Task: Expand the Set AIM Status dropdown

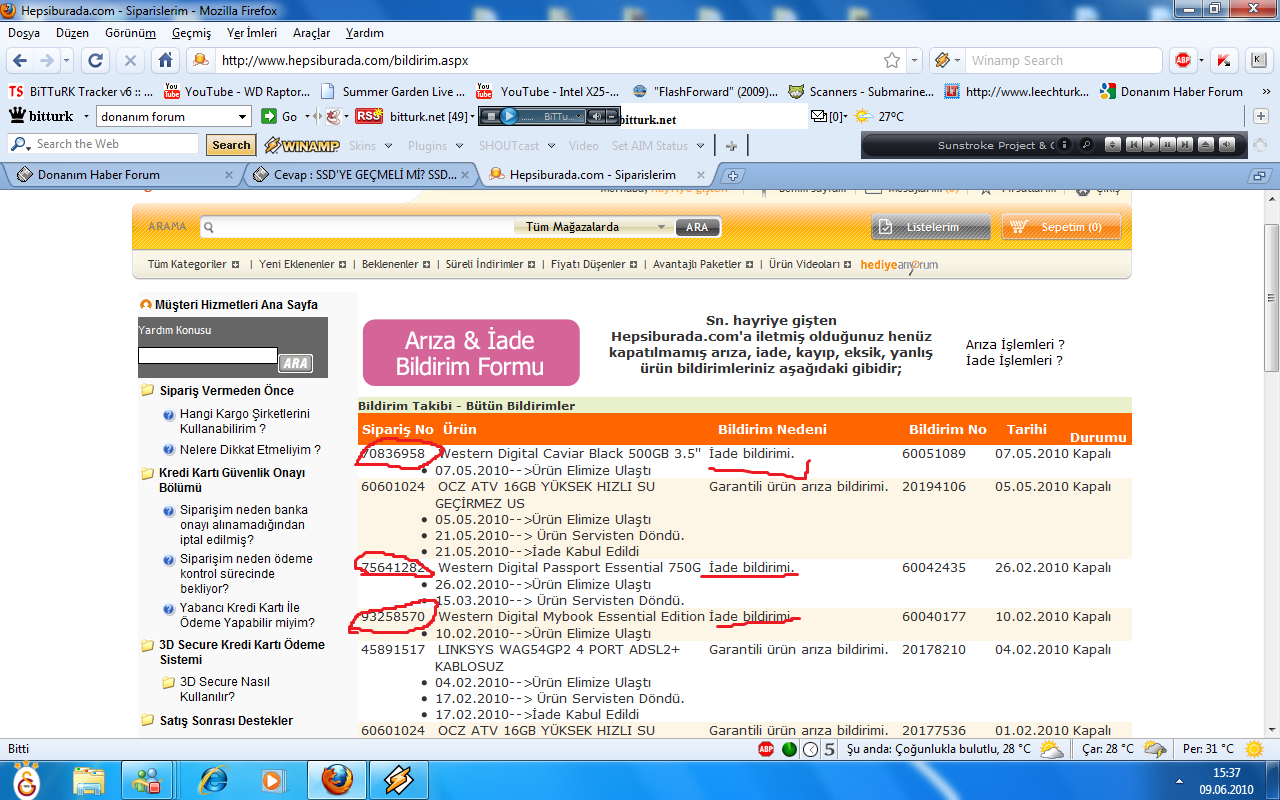Action: click(659, 146)
